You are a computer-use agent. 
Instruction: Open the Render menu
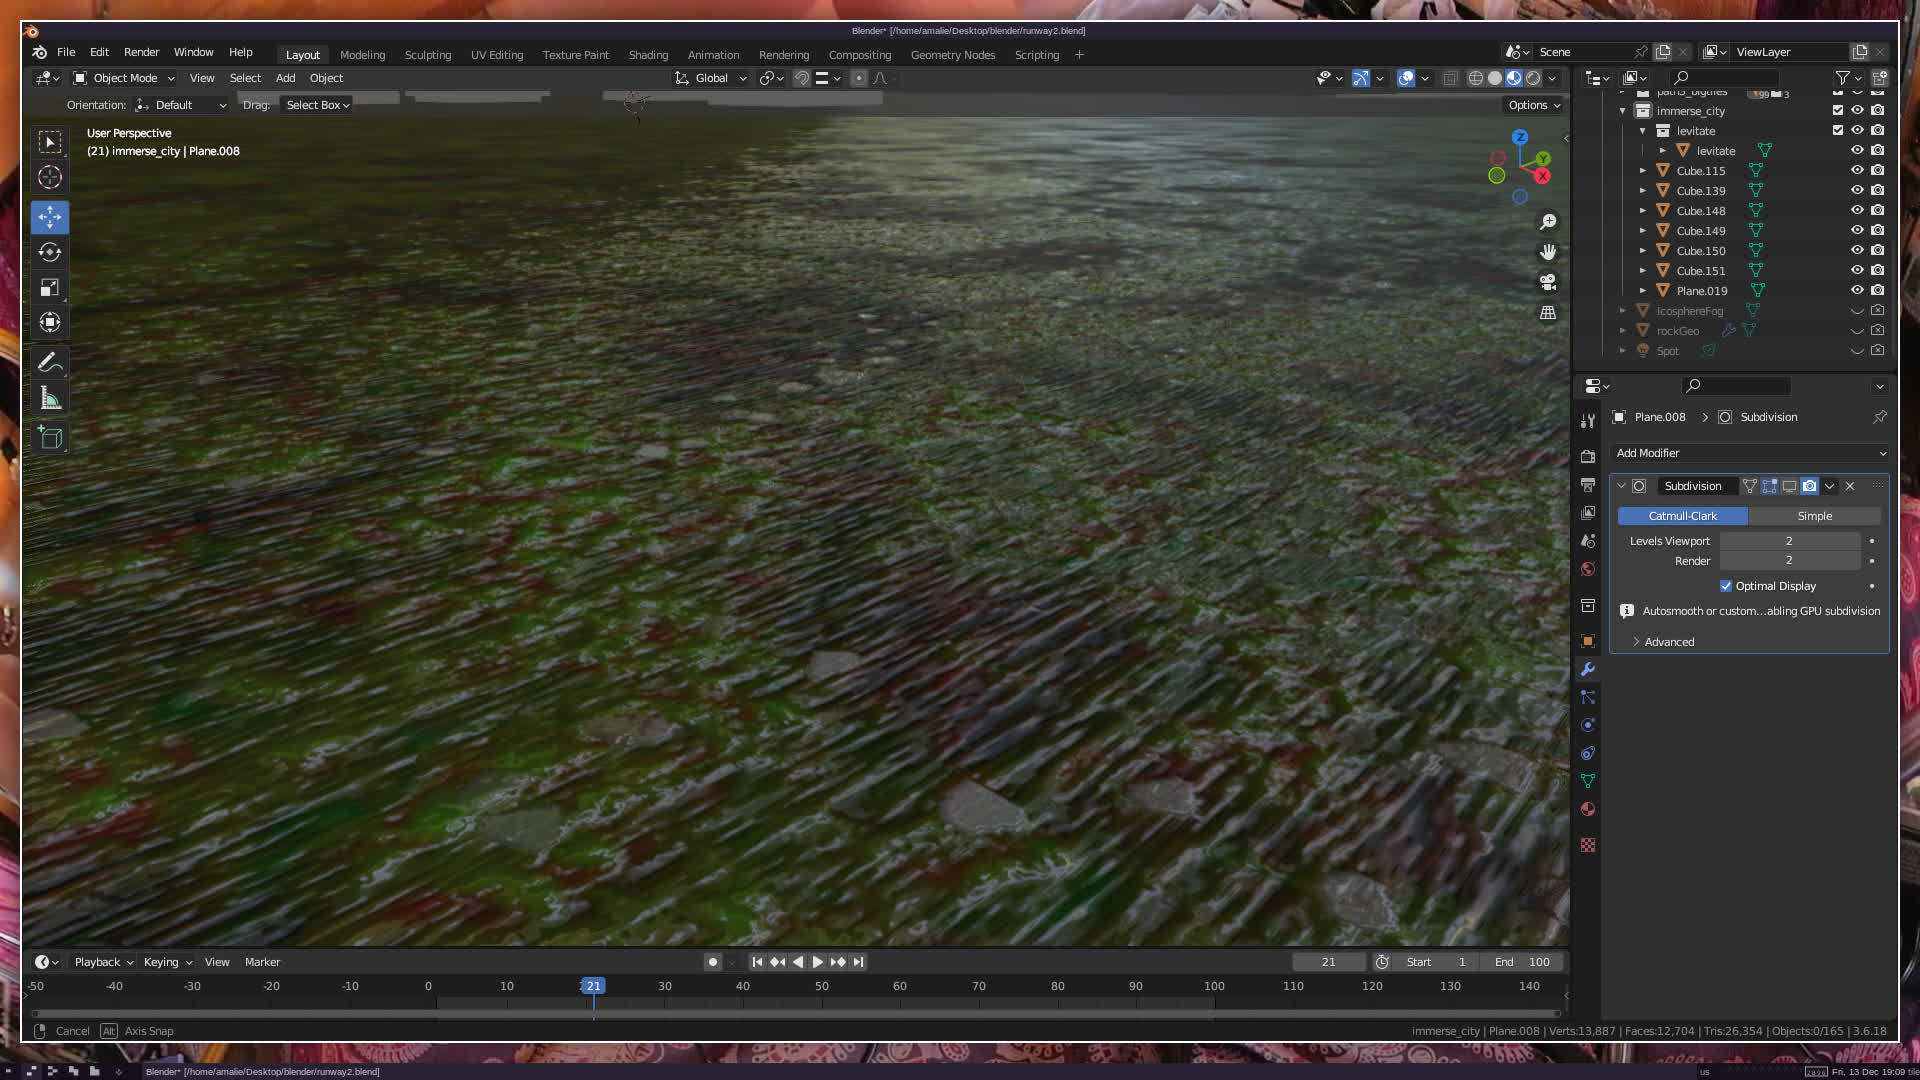tap(141, 52)
